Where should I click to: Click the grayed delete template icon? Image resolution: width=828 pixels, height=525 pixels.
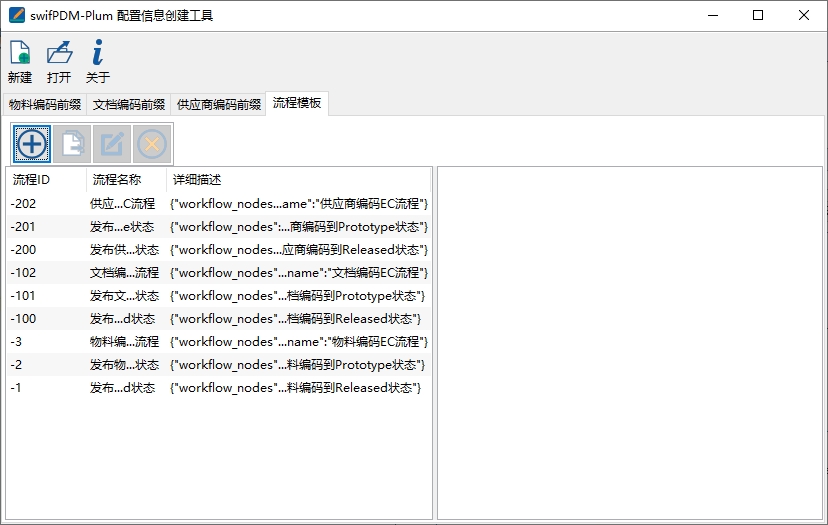(x=152, y=144)
